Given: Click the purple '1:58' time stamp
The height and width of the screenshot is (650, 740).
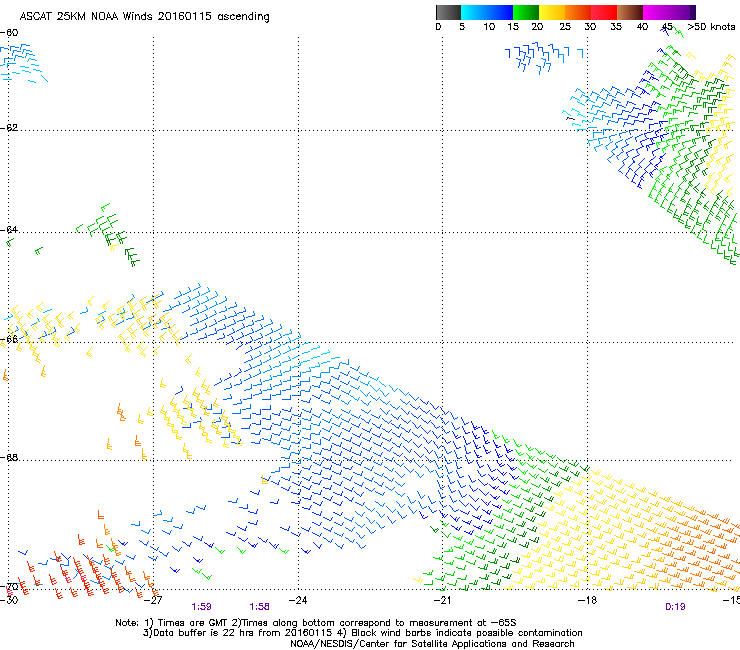Looking at the screenshot, I should [260, 607].
